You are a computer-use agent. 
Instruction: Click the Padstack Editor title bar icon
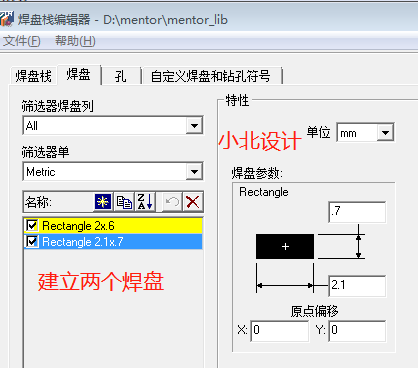pyautogui.click(x=7, y=19)
